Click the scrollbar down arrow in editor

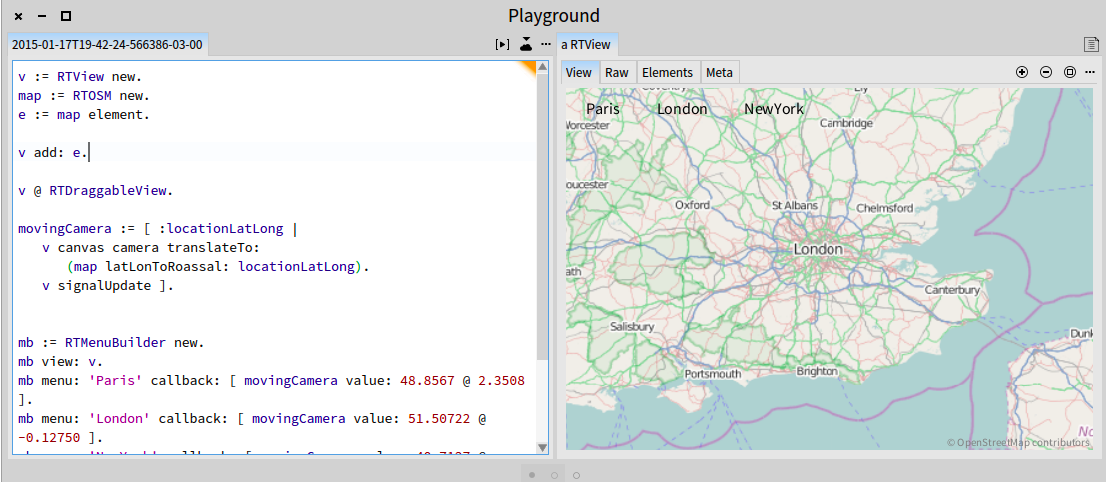coord(543,448)
